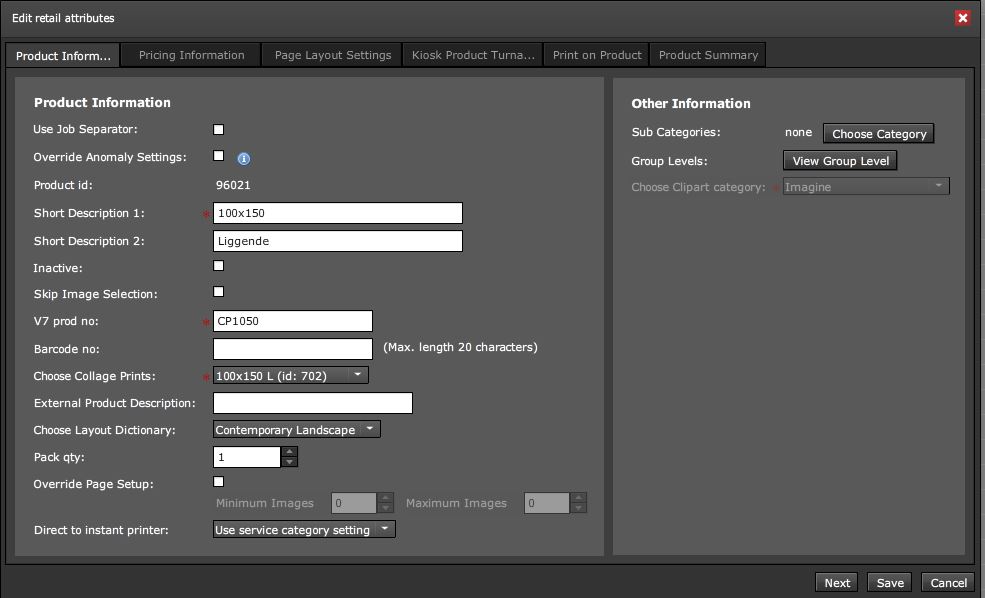Expand the Choose Layout Dictionary dropdown
This screenshot has width=985, height=598.
pyautogui.click(x=297, y=430)
